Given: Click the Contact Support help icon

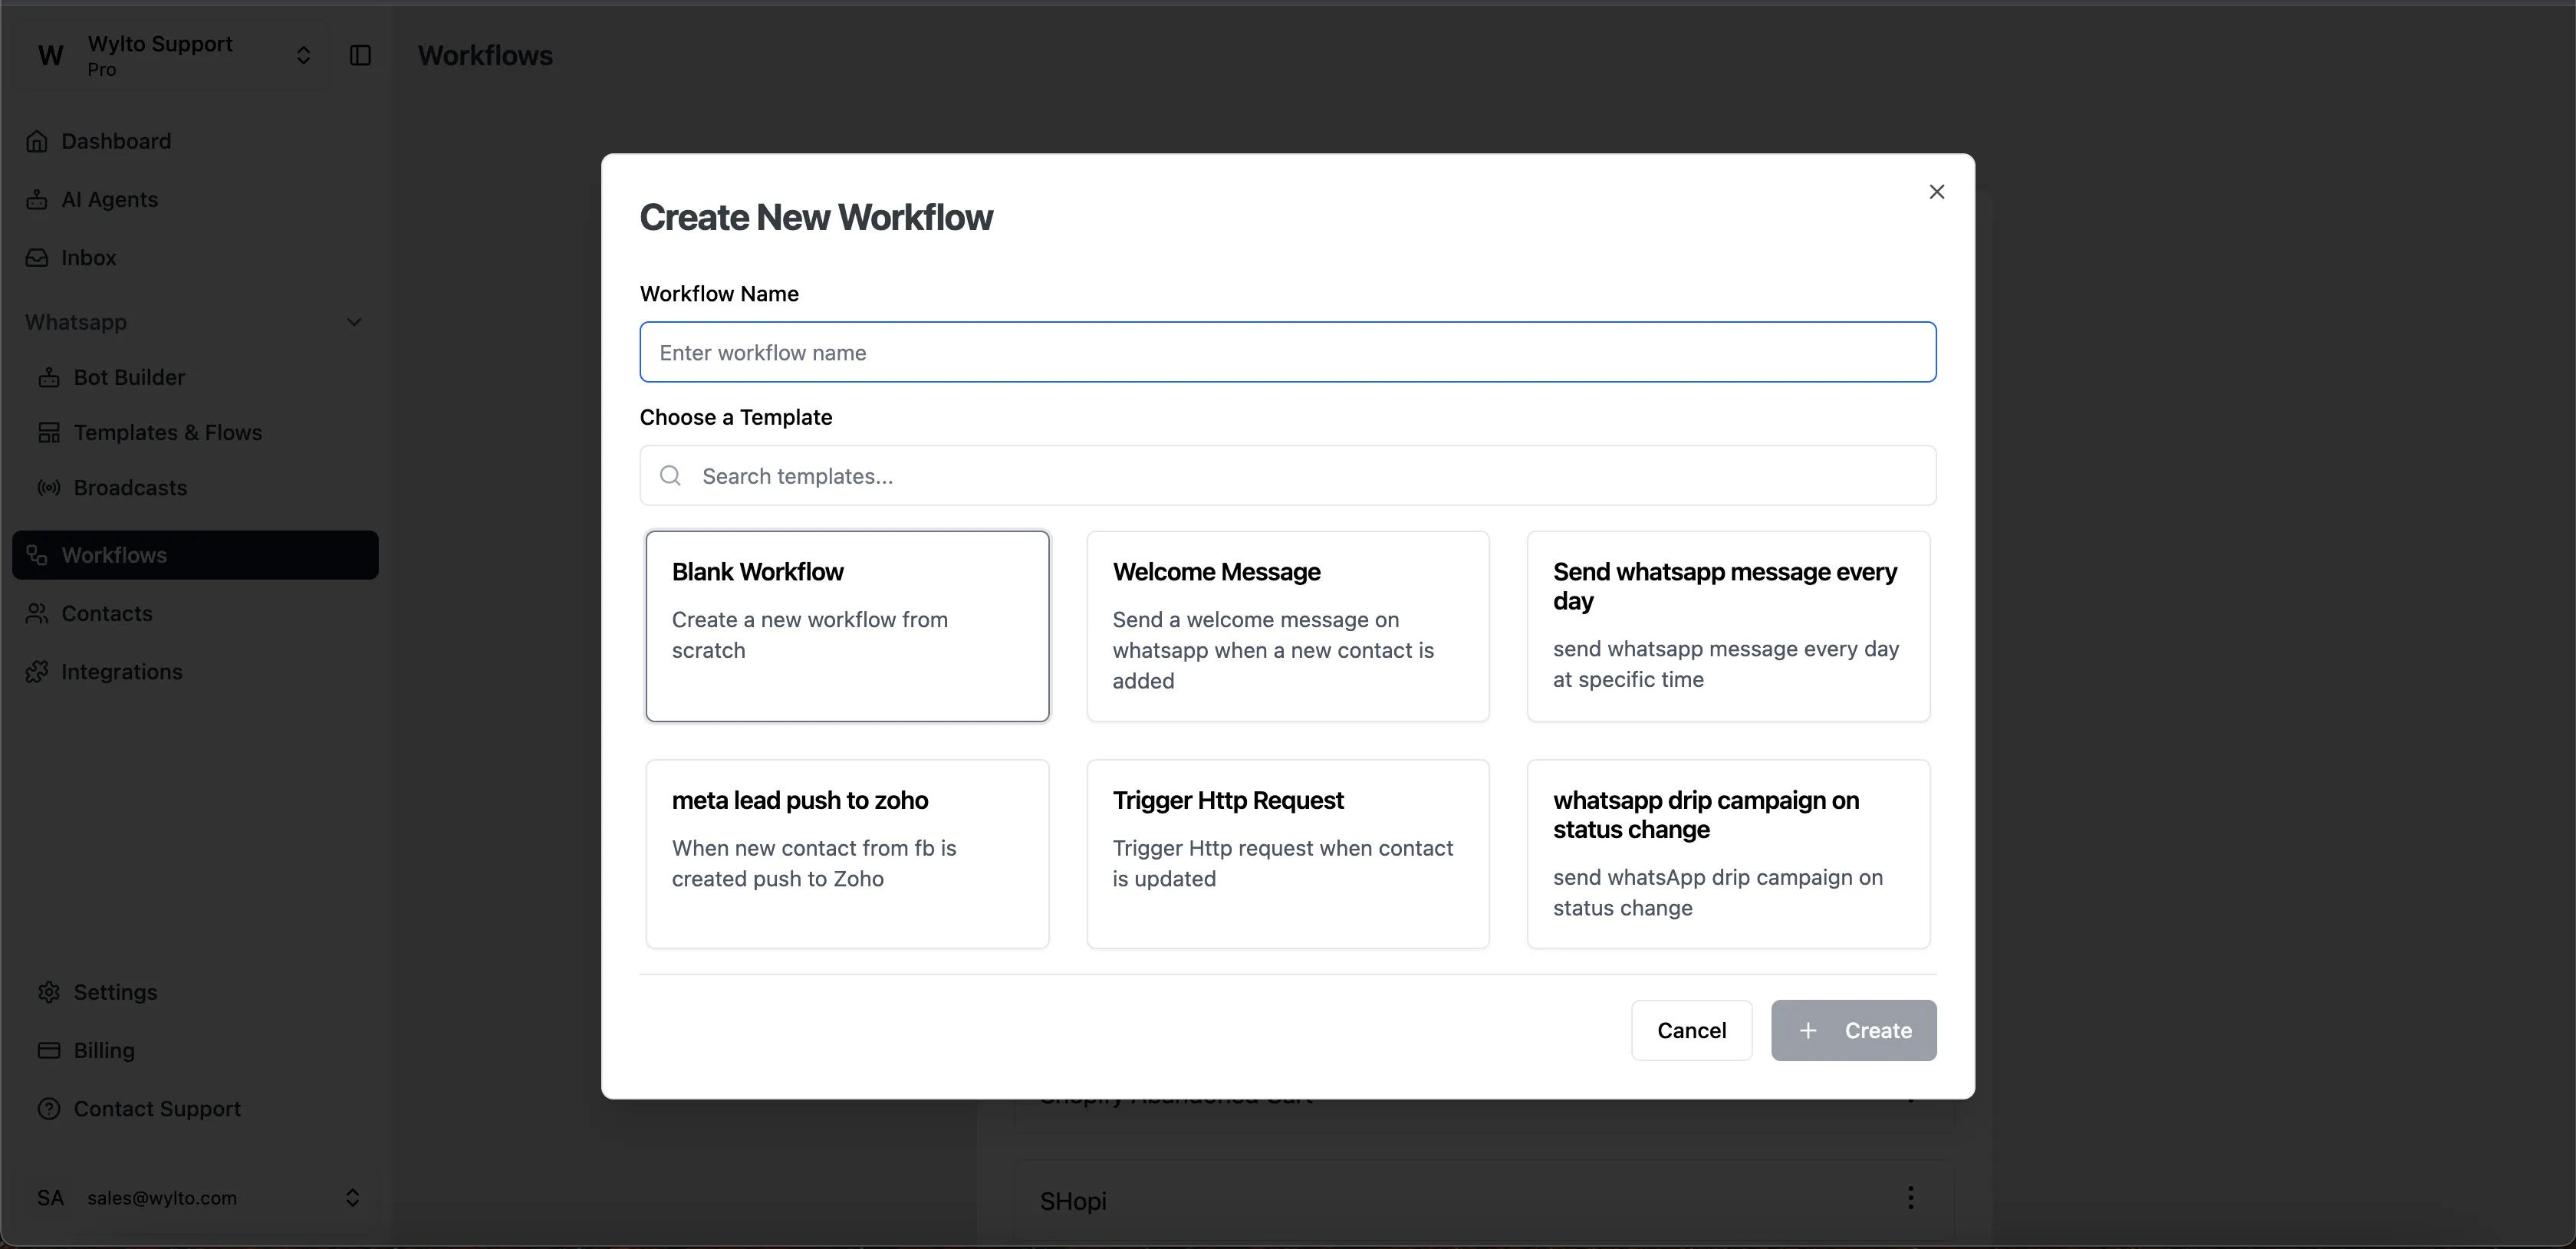Looking at the screenshot, I should coord(49,1108).
